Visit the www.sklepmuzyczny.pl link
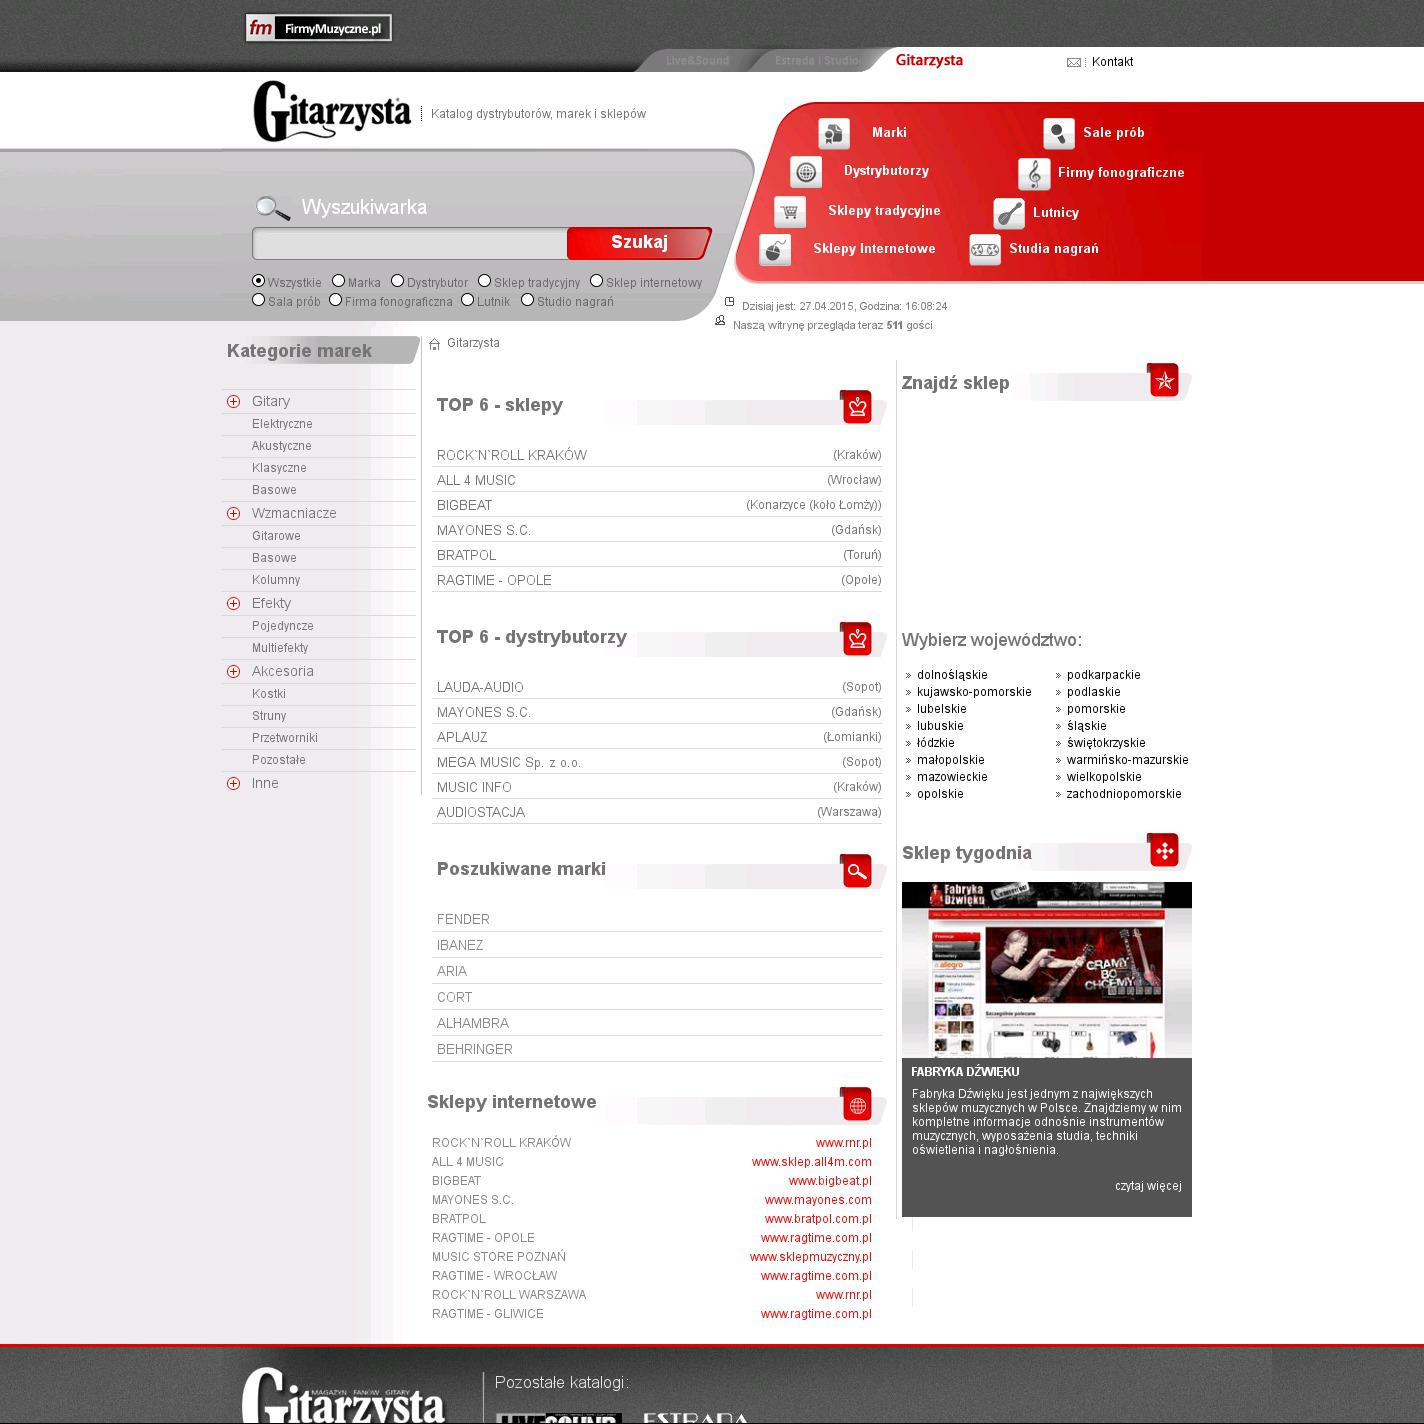1424x1424 pixels. coord(811,1257)
